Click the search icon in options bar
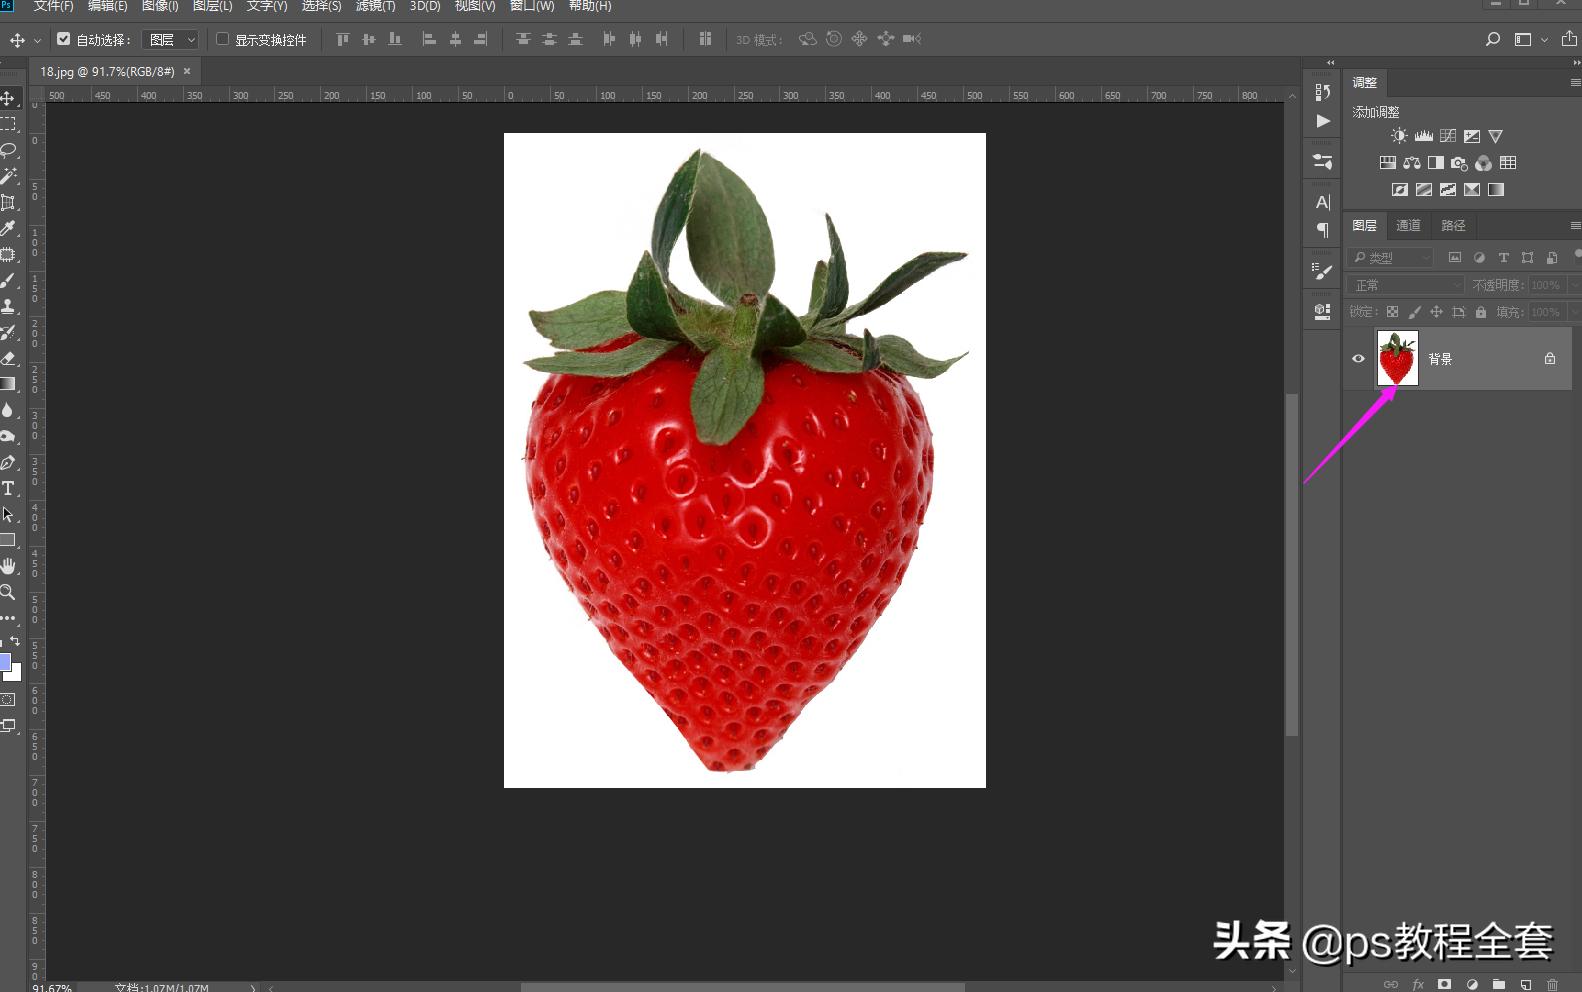This screenshot has height=992, width=1582. [1492, 39]
